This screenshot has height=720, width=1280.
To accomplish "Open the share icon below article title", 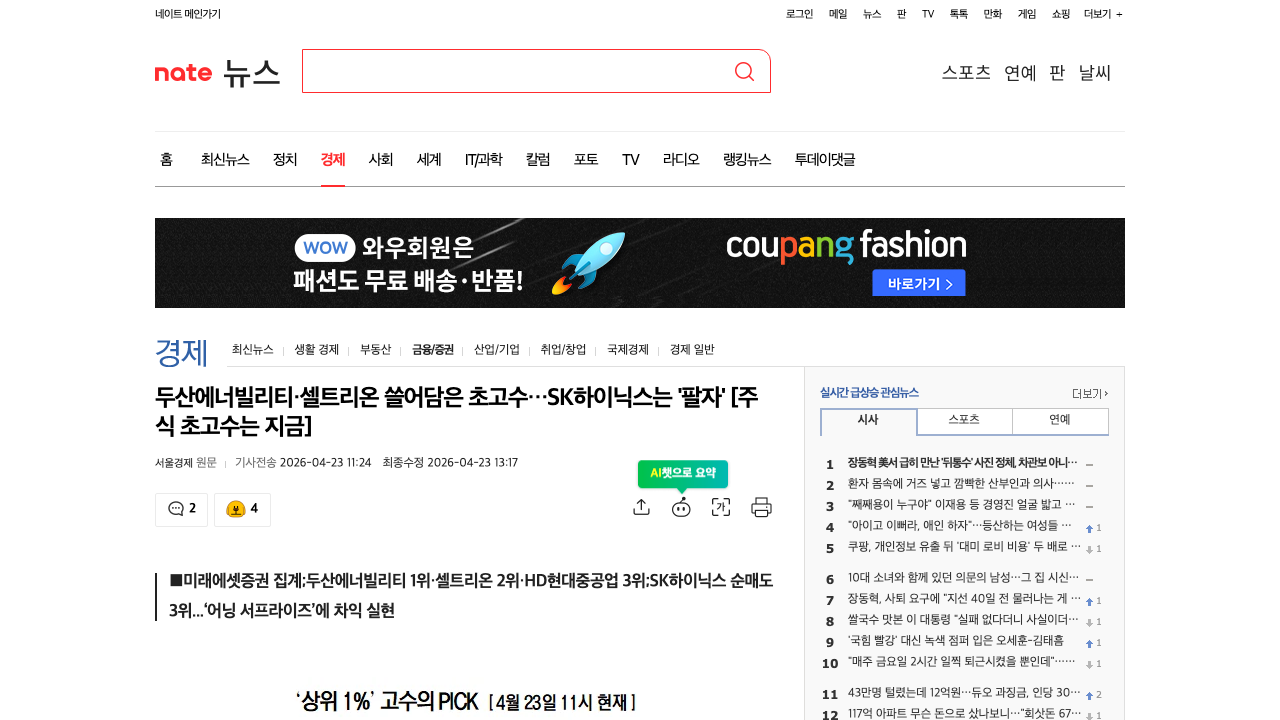I will (x=642, y=507).
